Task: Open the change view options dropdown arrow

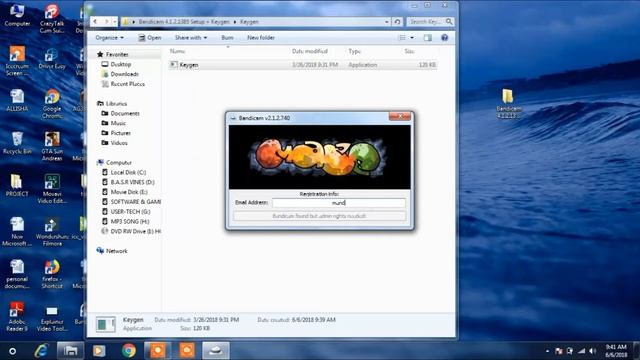Action: 412,38
